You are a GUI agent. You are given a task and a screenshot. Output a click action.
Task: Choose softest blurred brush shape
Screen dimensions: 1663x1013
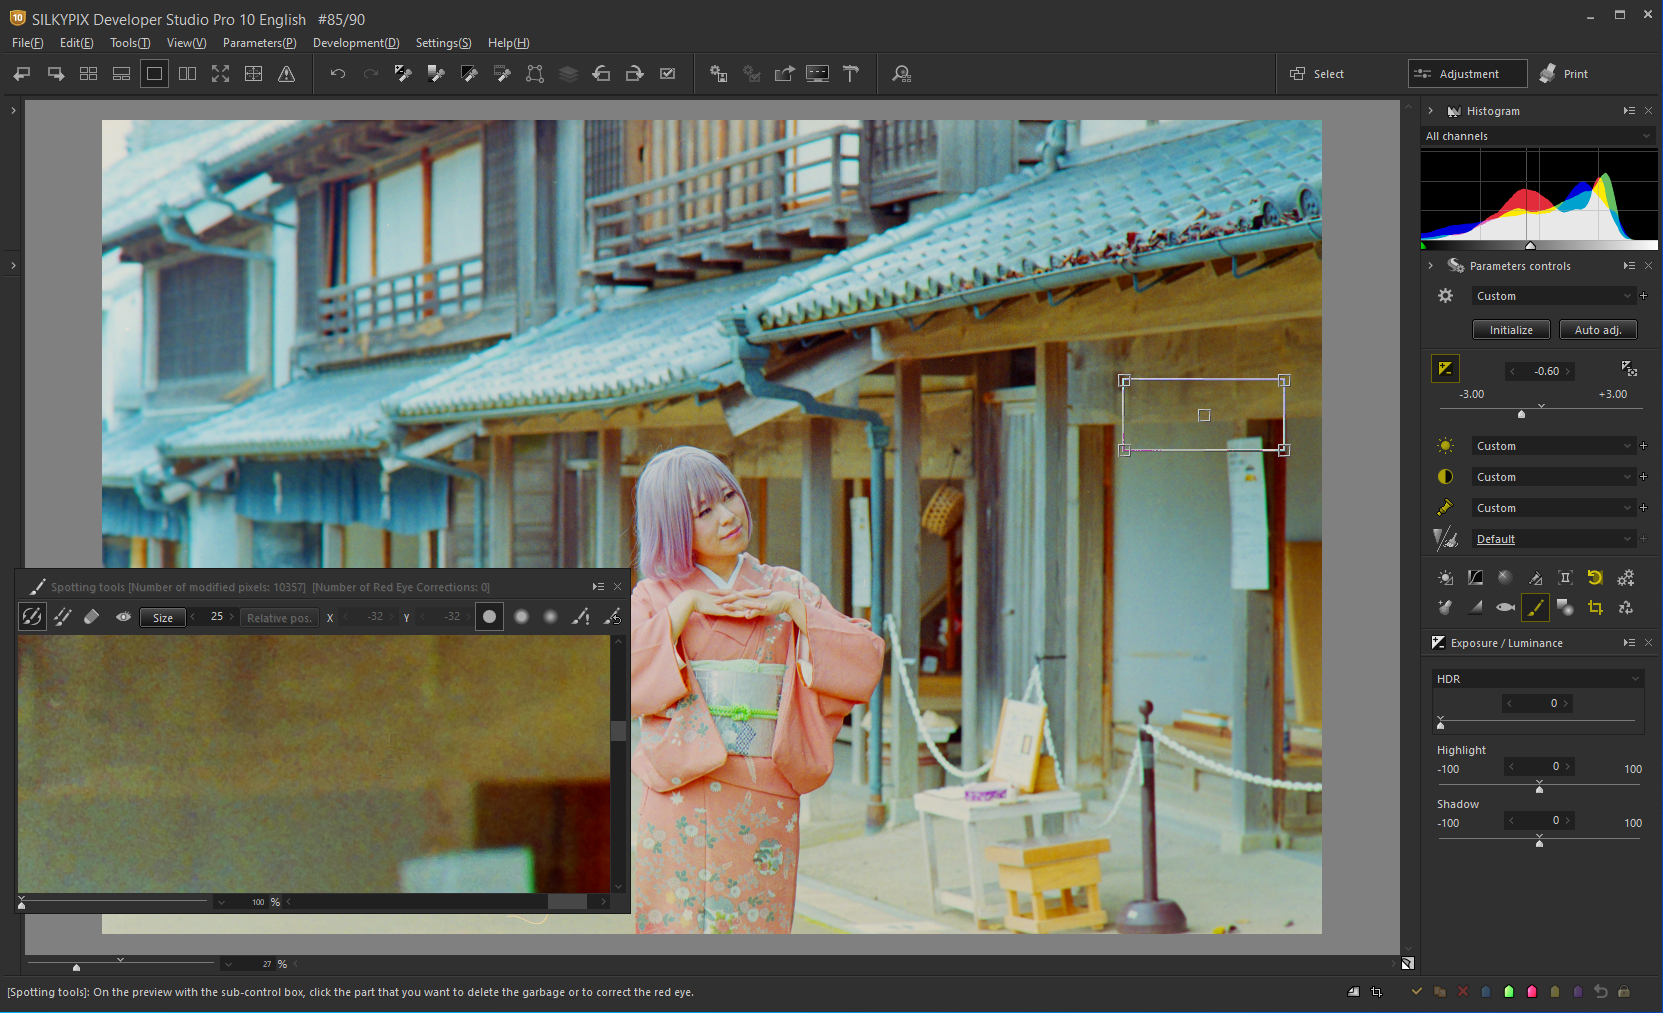point(550,617)
